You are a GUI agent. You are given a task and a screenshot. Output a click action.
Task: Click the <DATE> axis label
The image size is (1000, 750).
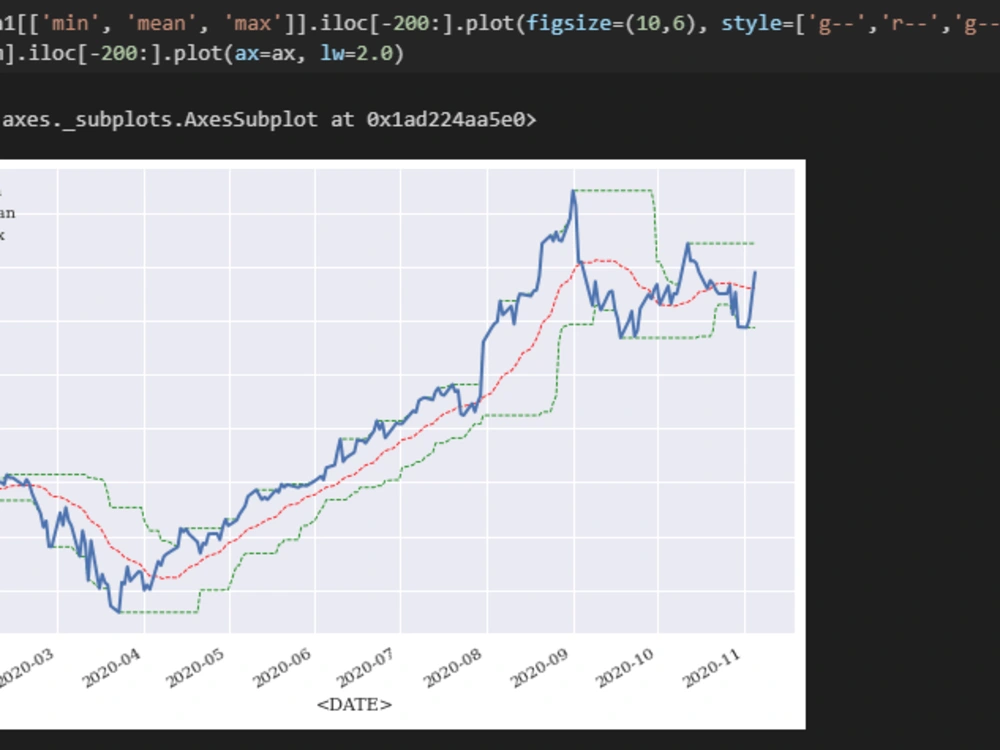(354, 705)
